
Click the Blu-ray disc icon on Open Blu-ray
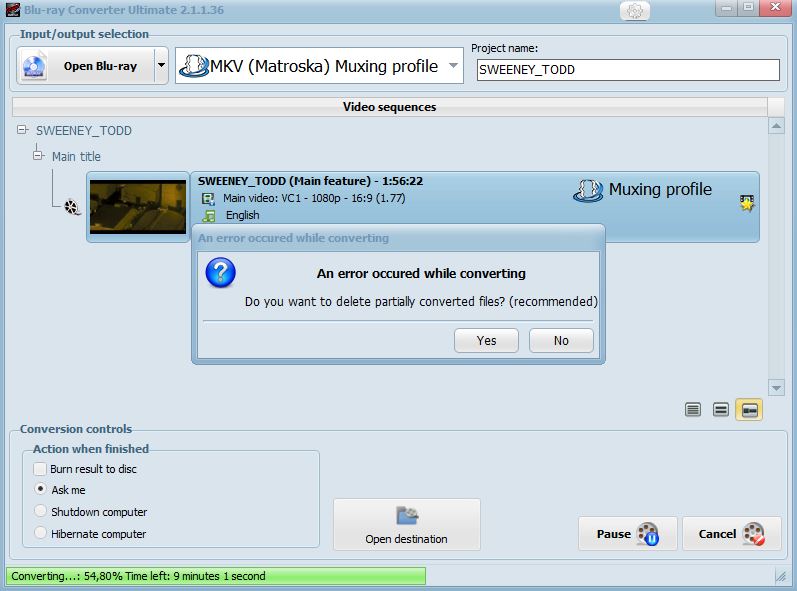point(34,66)
